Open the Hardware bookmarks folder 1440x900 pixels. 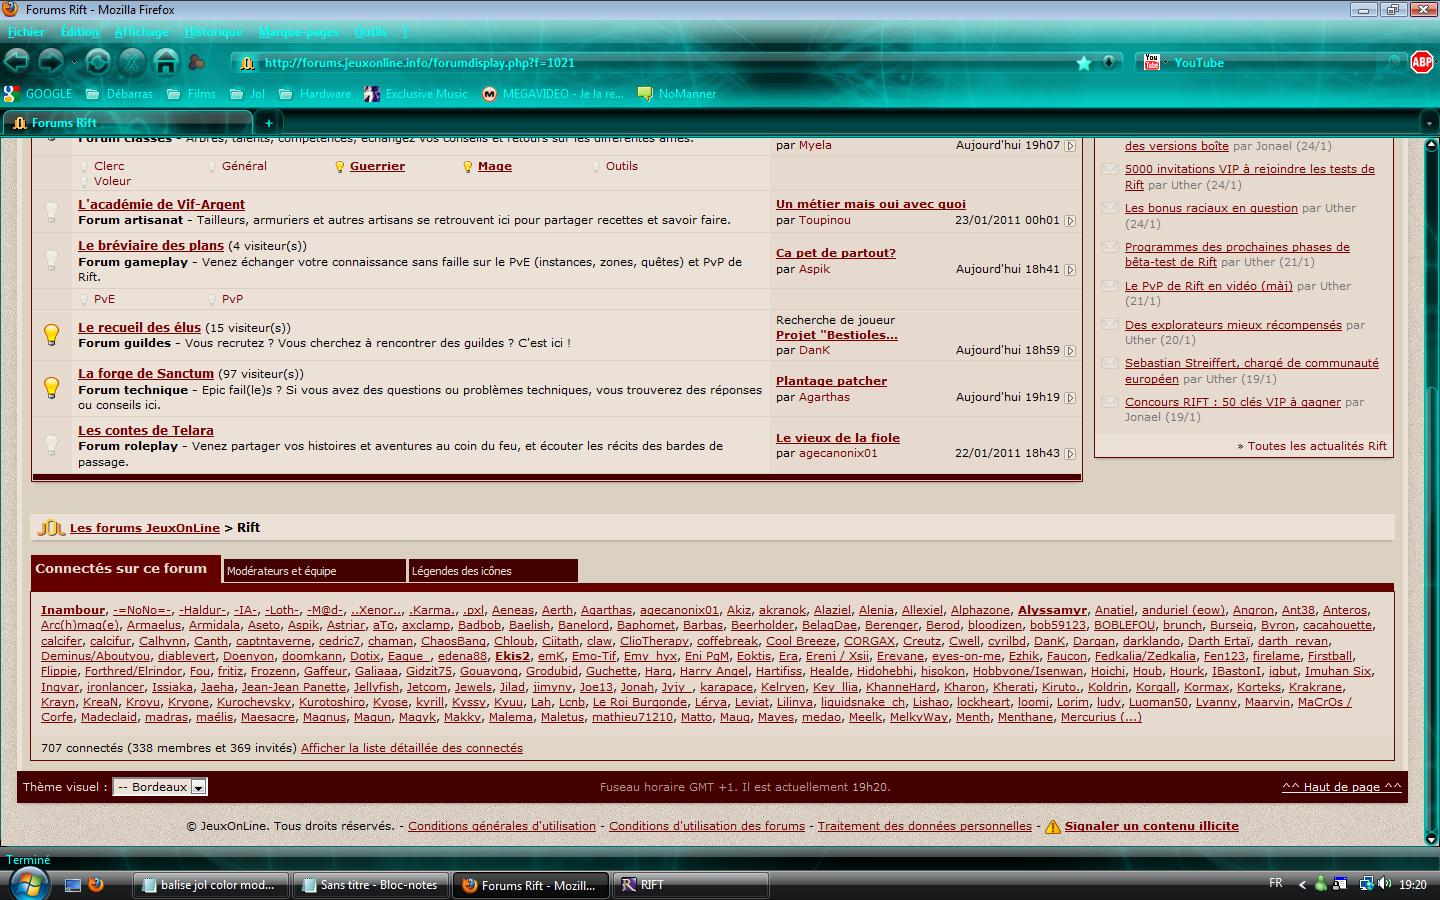(x=315, y=94)
